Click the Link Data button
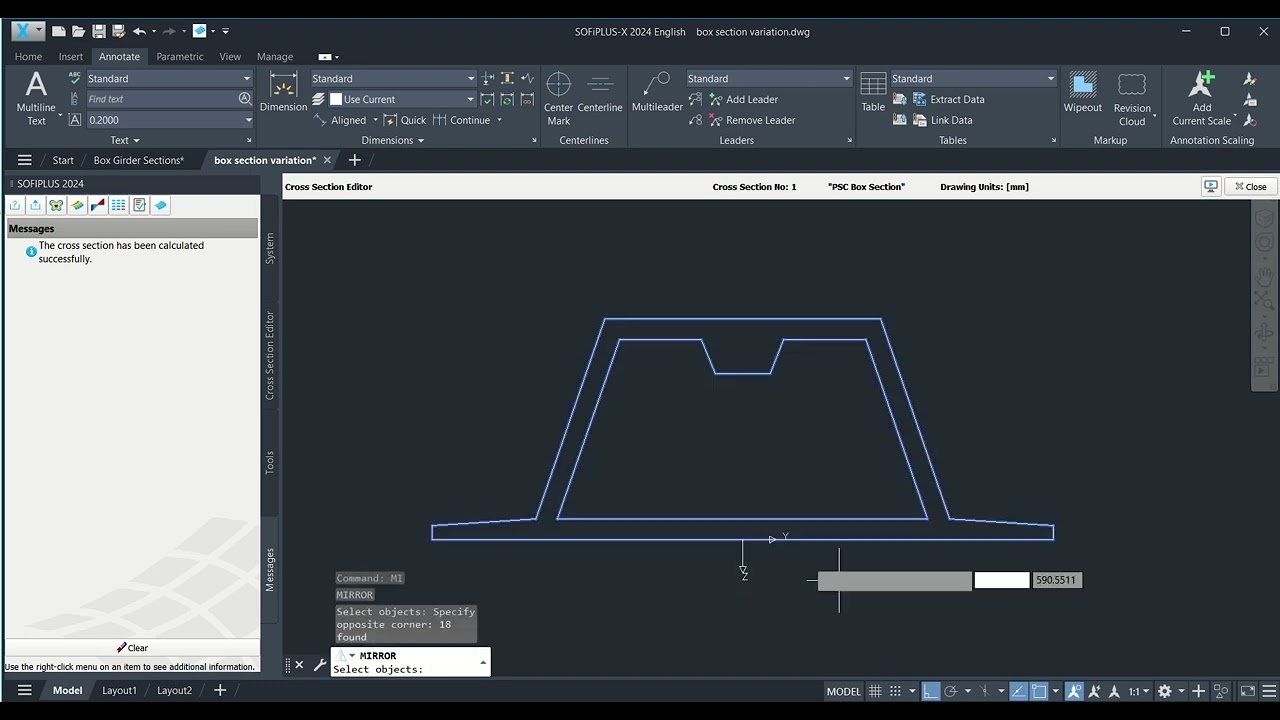 tap(942, 120)
